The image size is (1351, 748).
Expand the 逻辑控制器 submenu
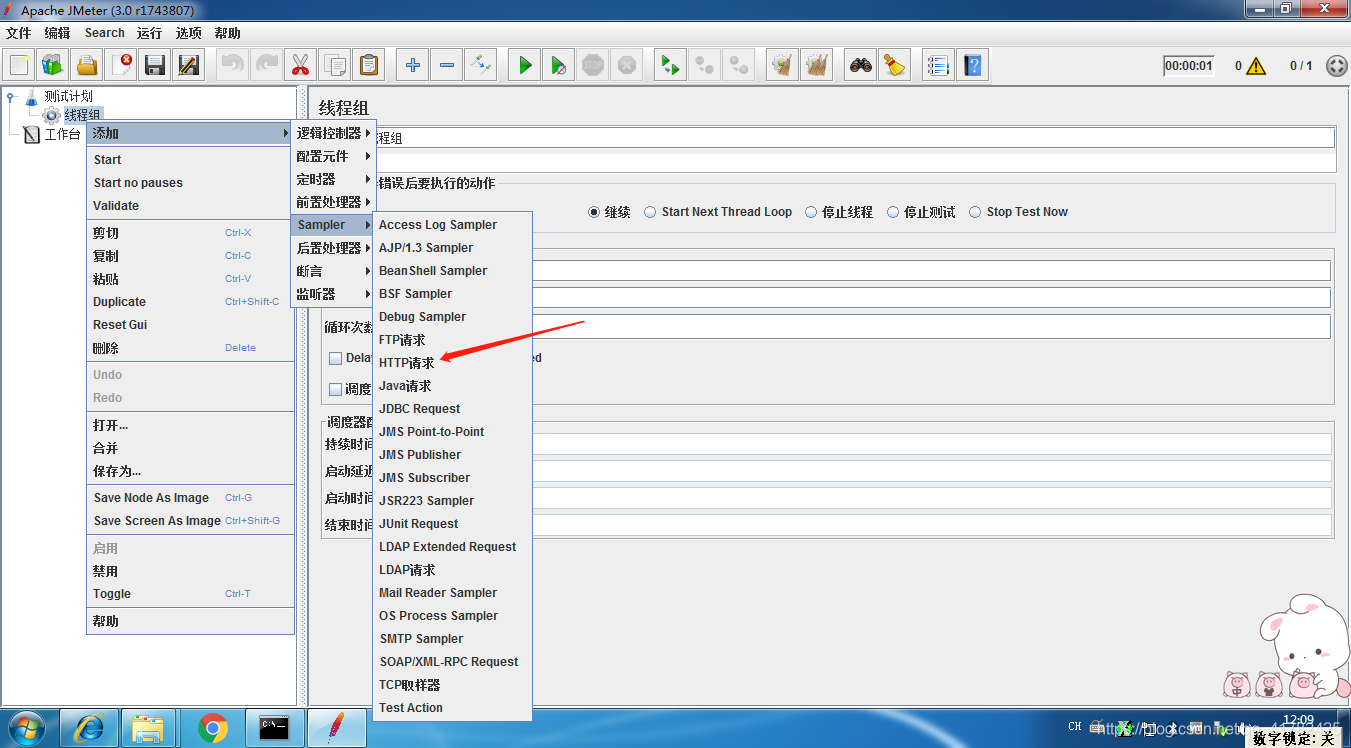coord(333,133)
